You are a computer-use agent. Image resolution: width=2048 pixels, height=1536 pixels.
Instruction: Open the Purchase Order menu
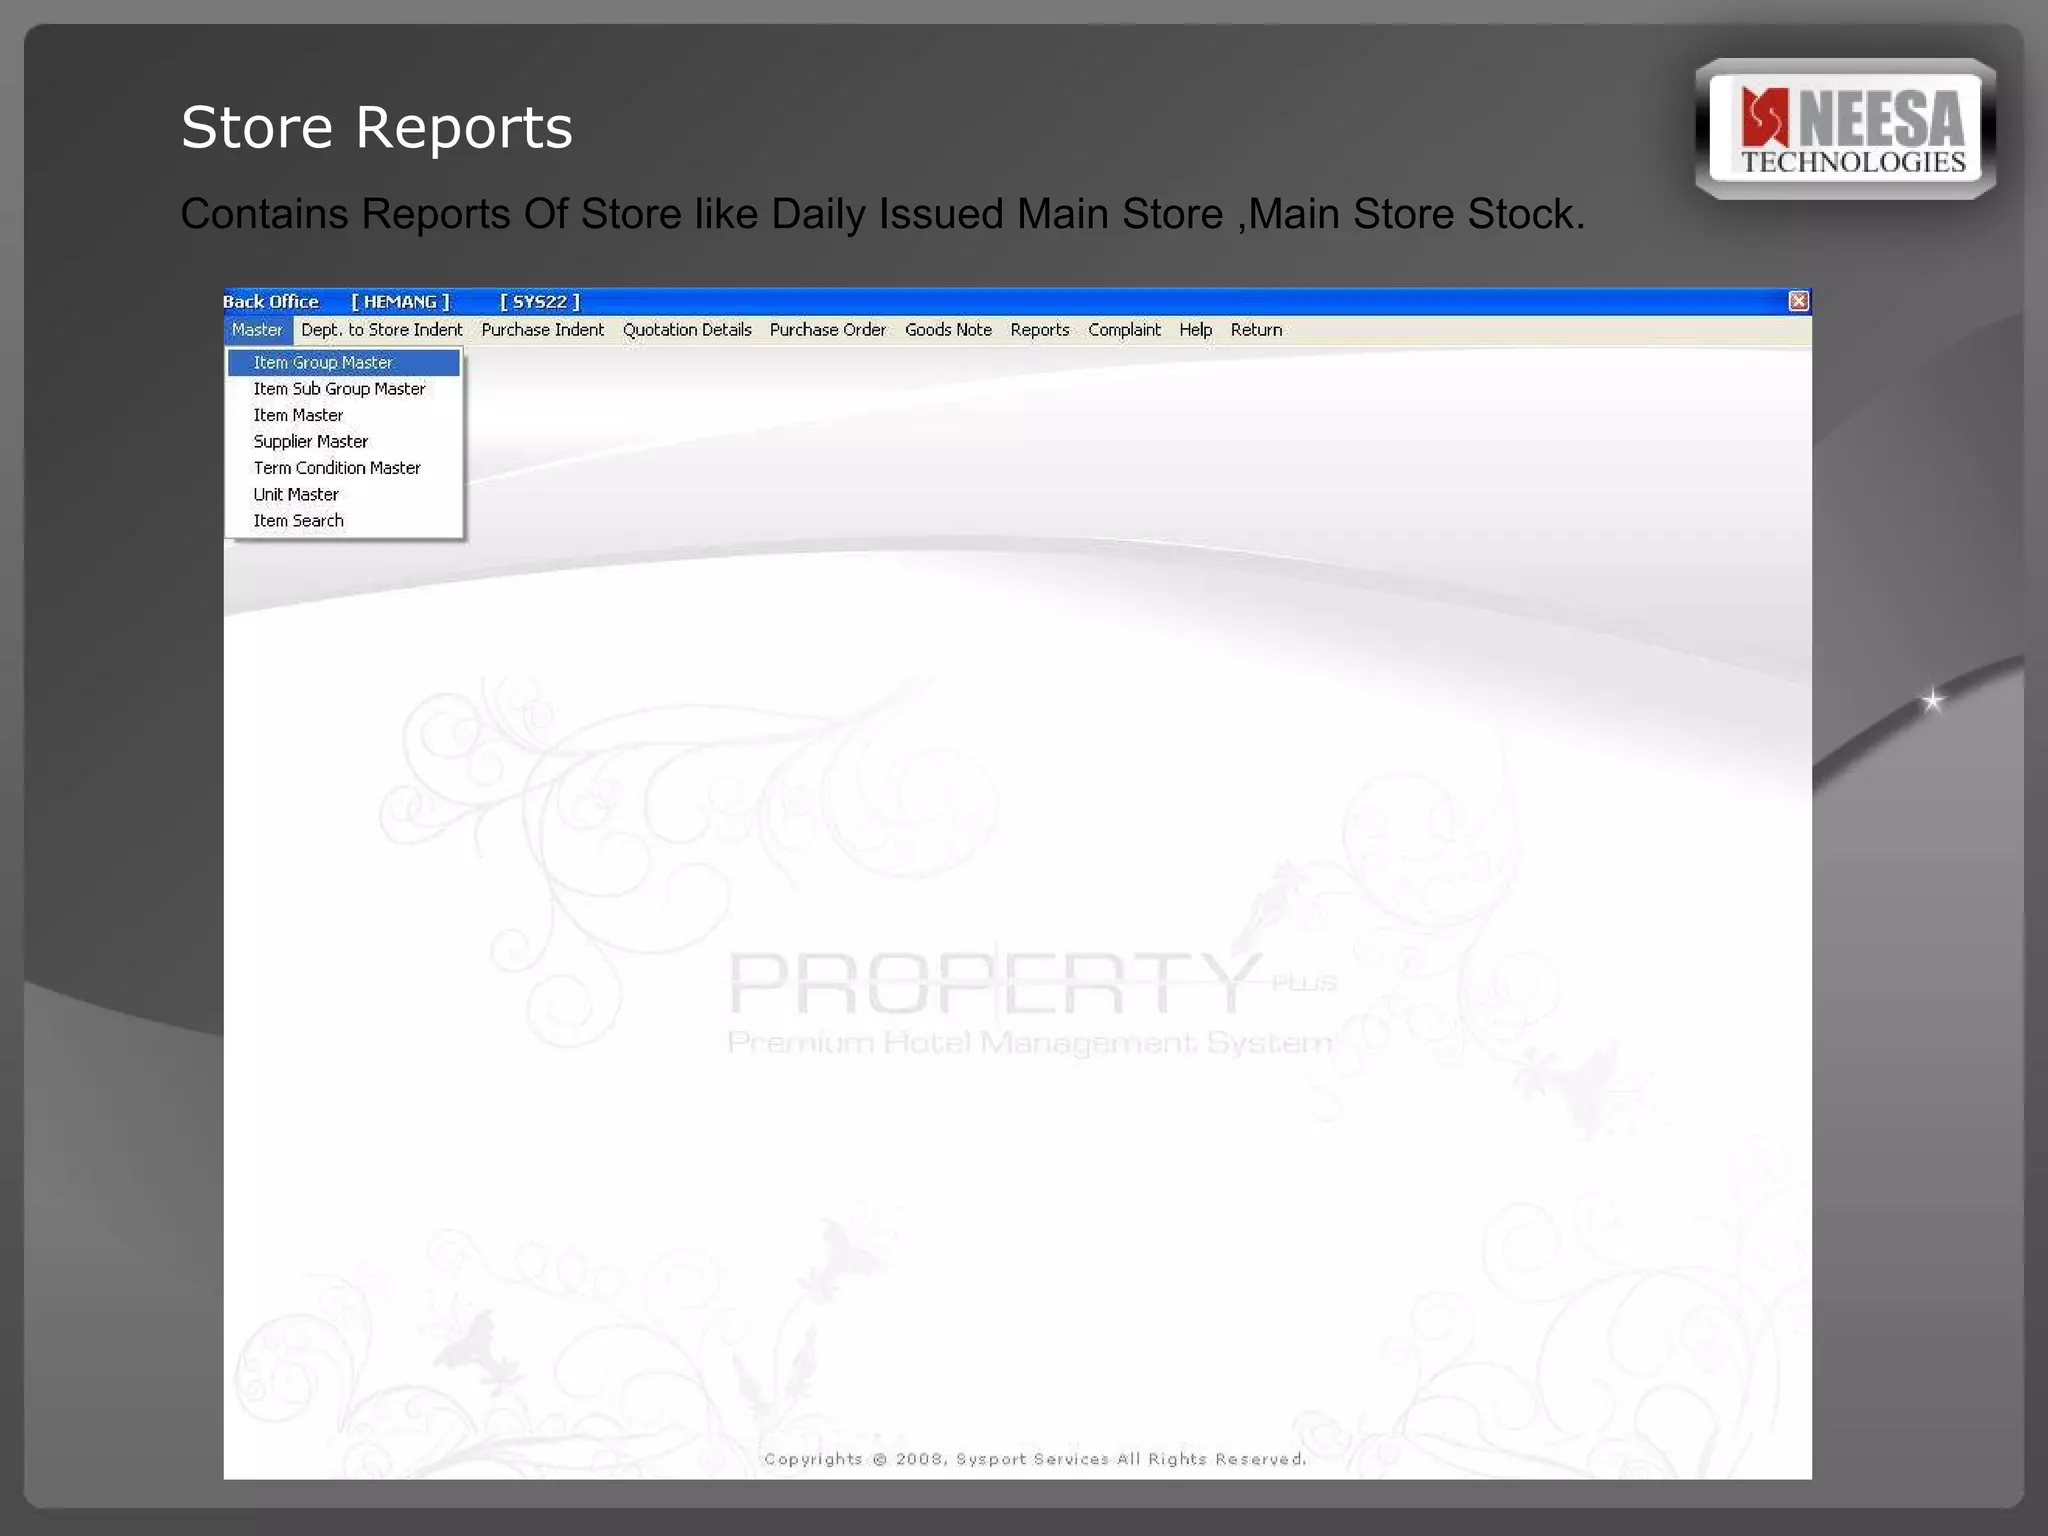[x=828, y=330]
